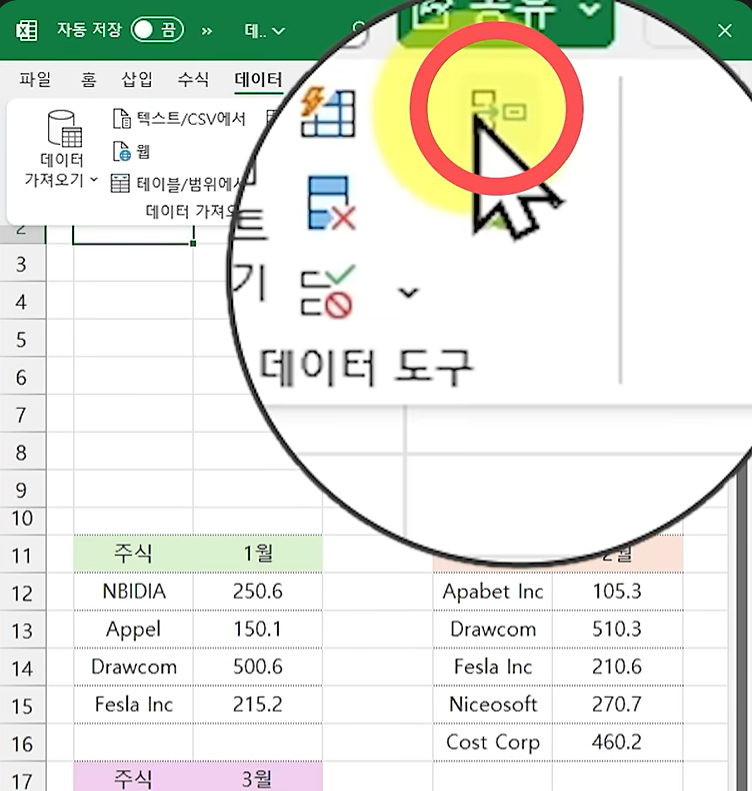The width and height of the screenshot is (752, 791).
Task: Expand the 데이터 가져오기 dropdown arrow
Action: point(94,179)
